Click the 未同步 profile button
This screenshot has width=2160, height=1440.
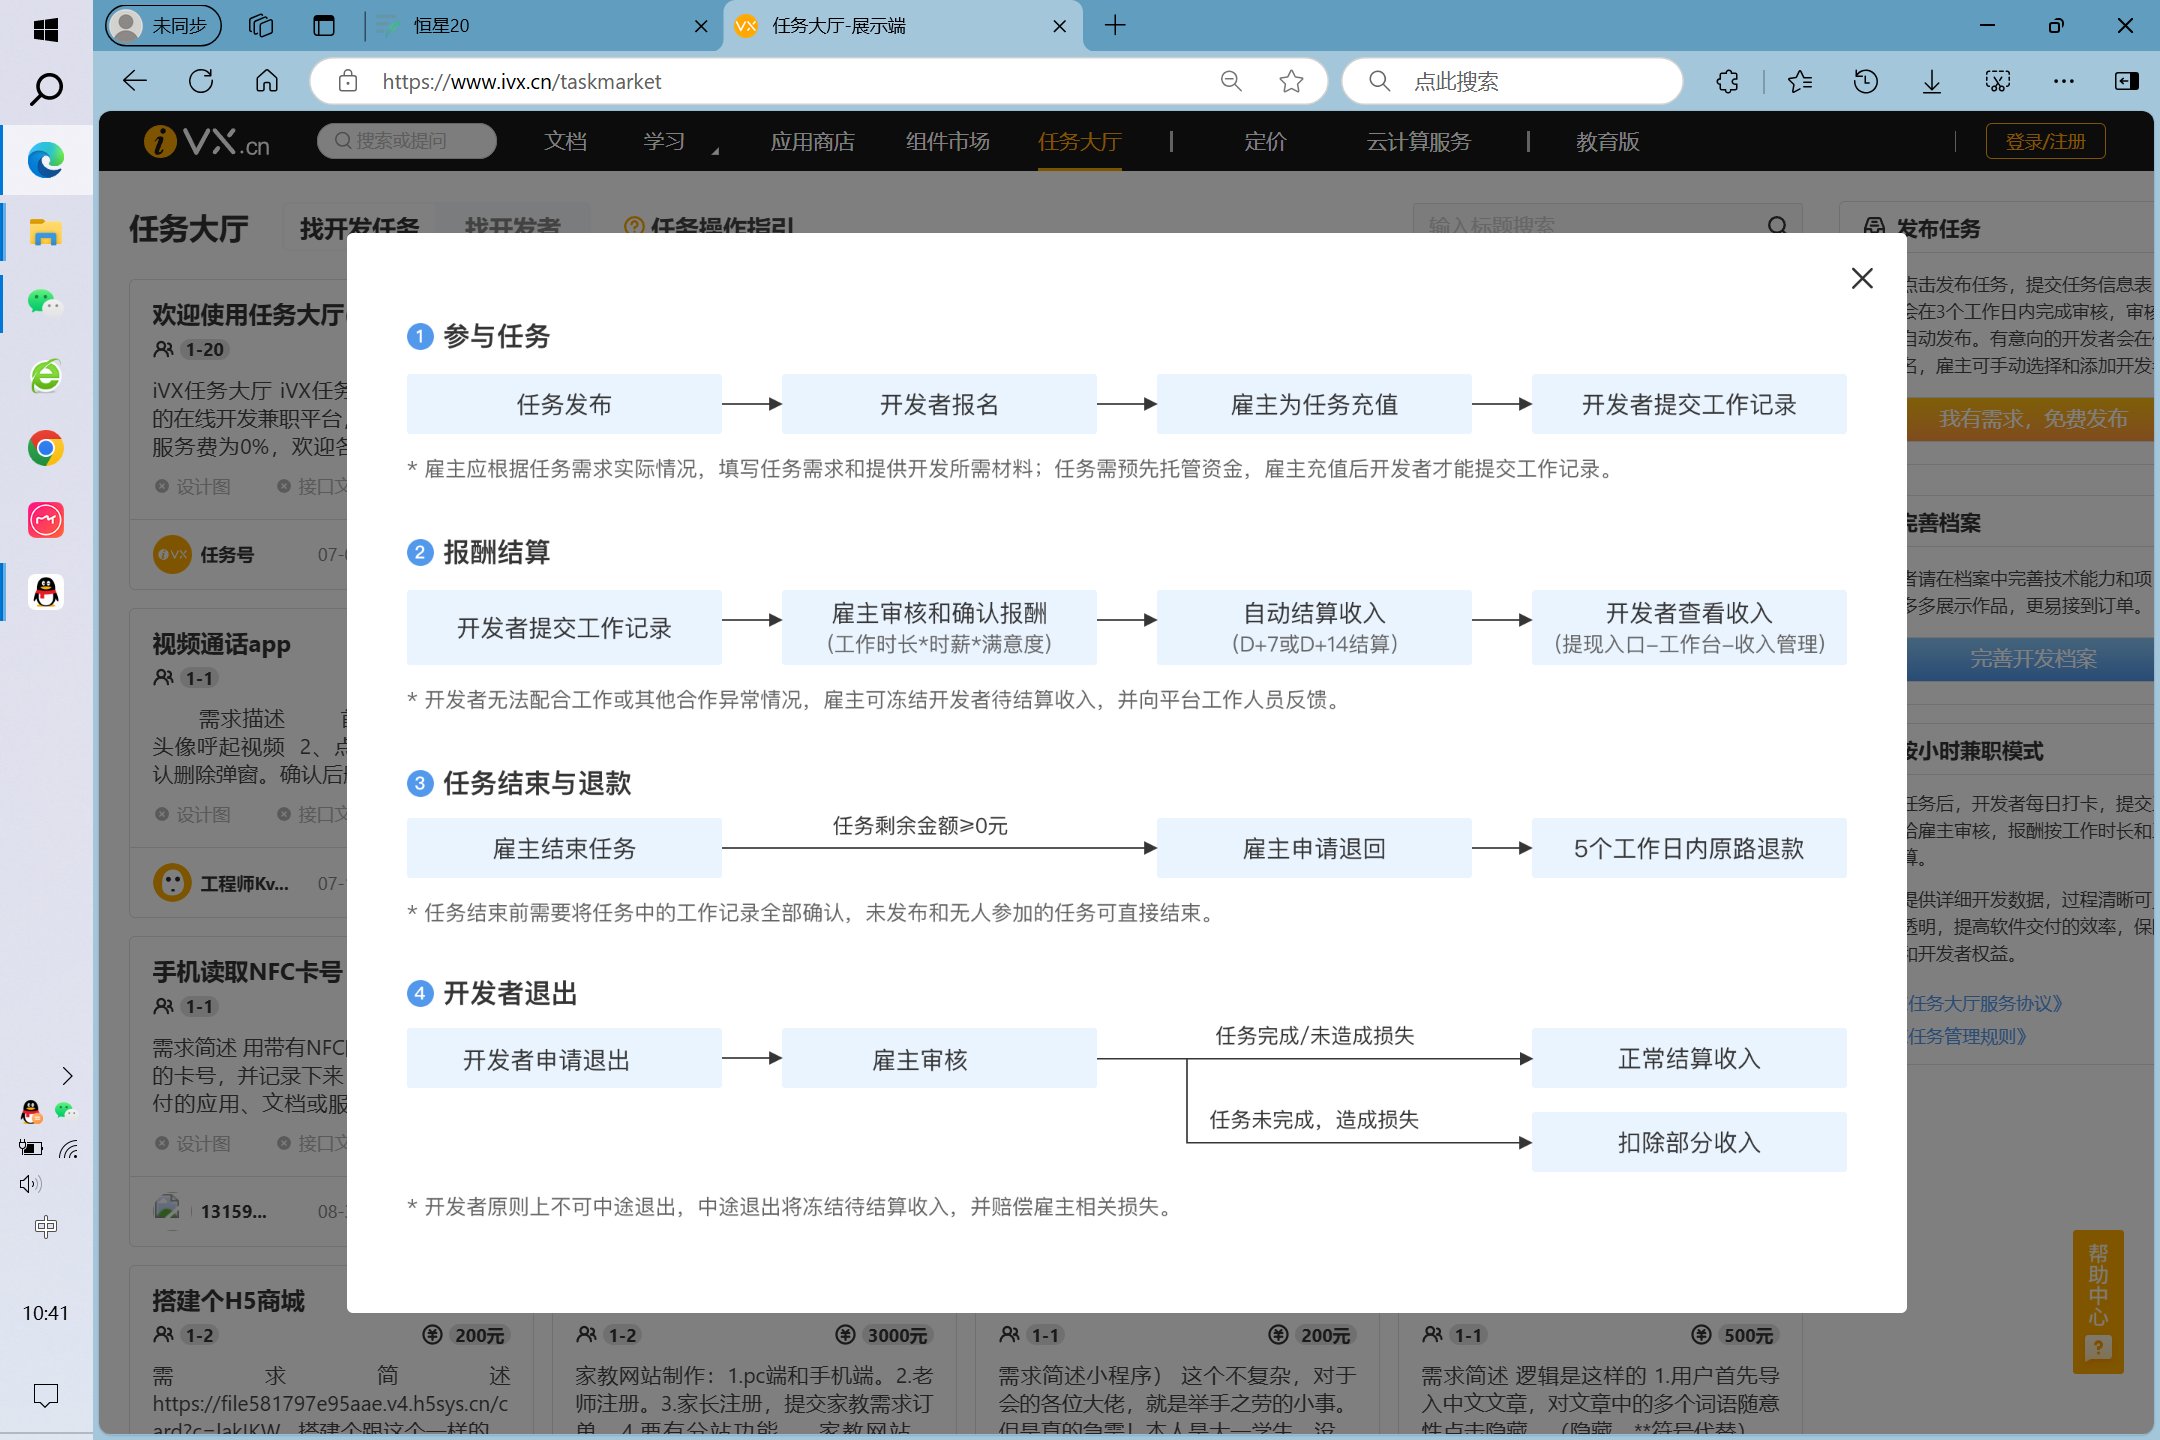pyautogui.click(x=163, y=25)
